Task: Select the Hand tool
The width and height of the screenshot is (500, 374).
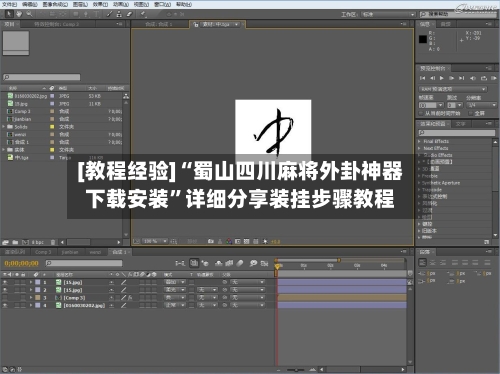Action: coord(19,14)
